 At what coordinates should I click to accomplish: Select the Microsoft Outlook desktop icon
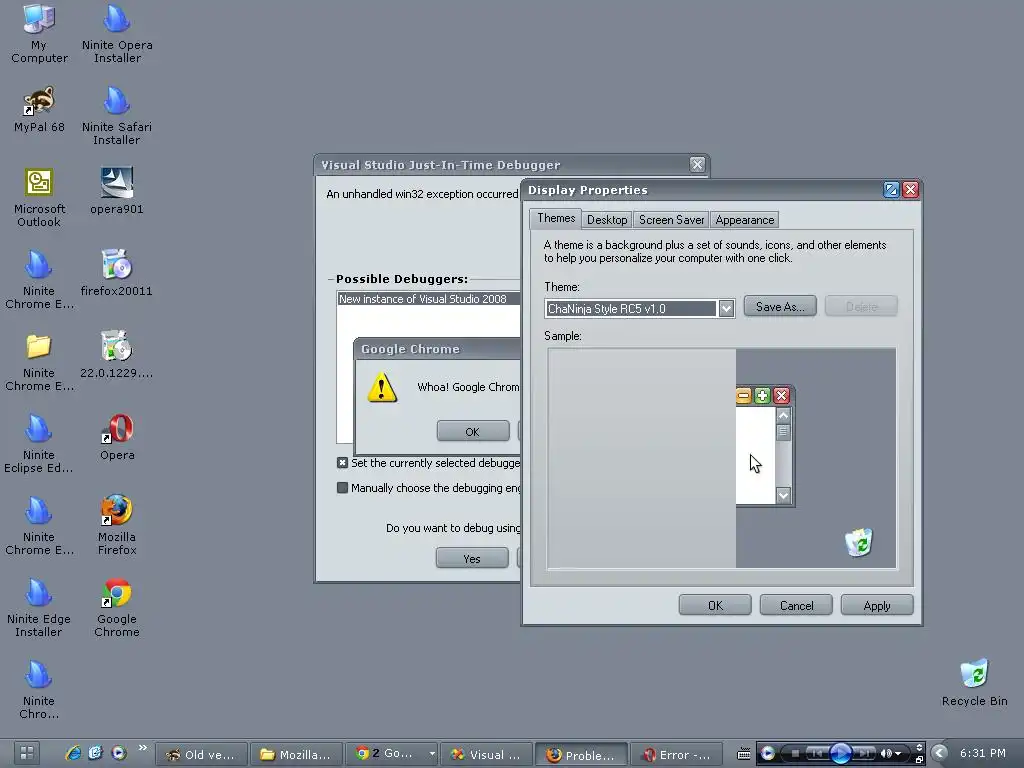[x=39, y=197]
